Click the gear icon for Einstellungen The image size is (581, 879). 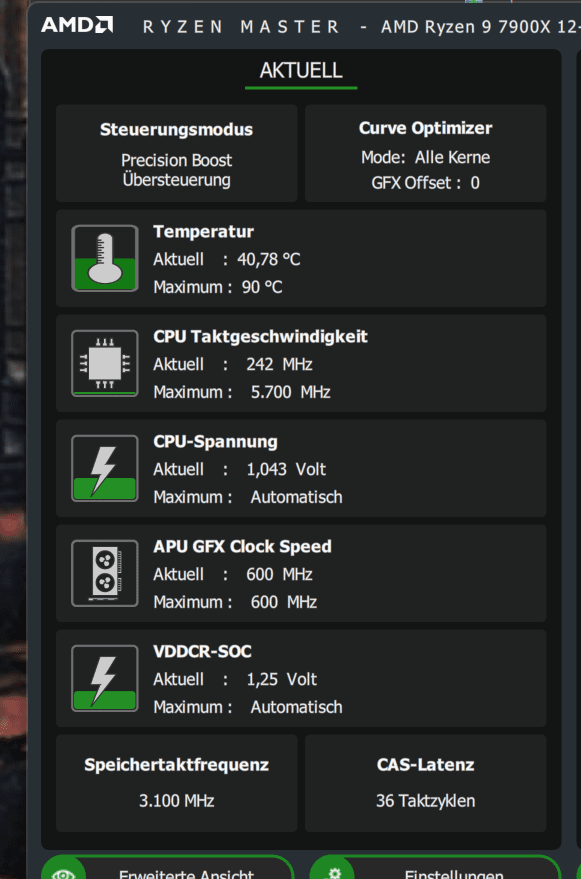333,873
